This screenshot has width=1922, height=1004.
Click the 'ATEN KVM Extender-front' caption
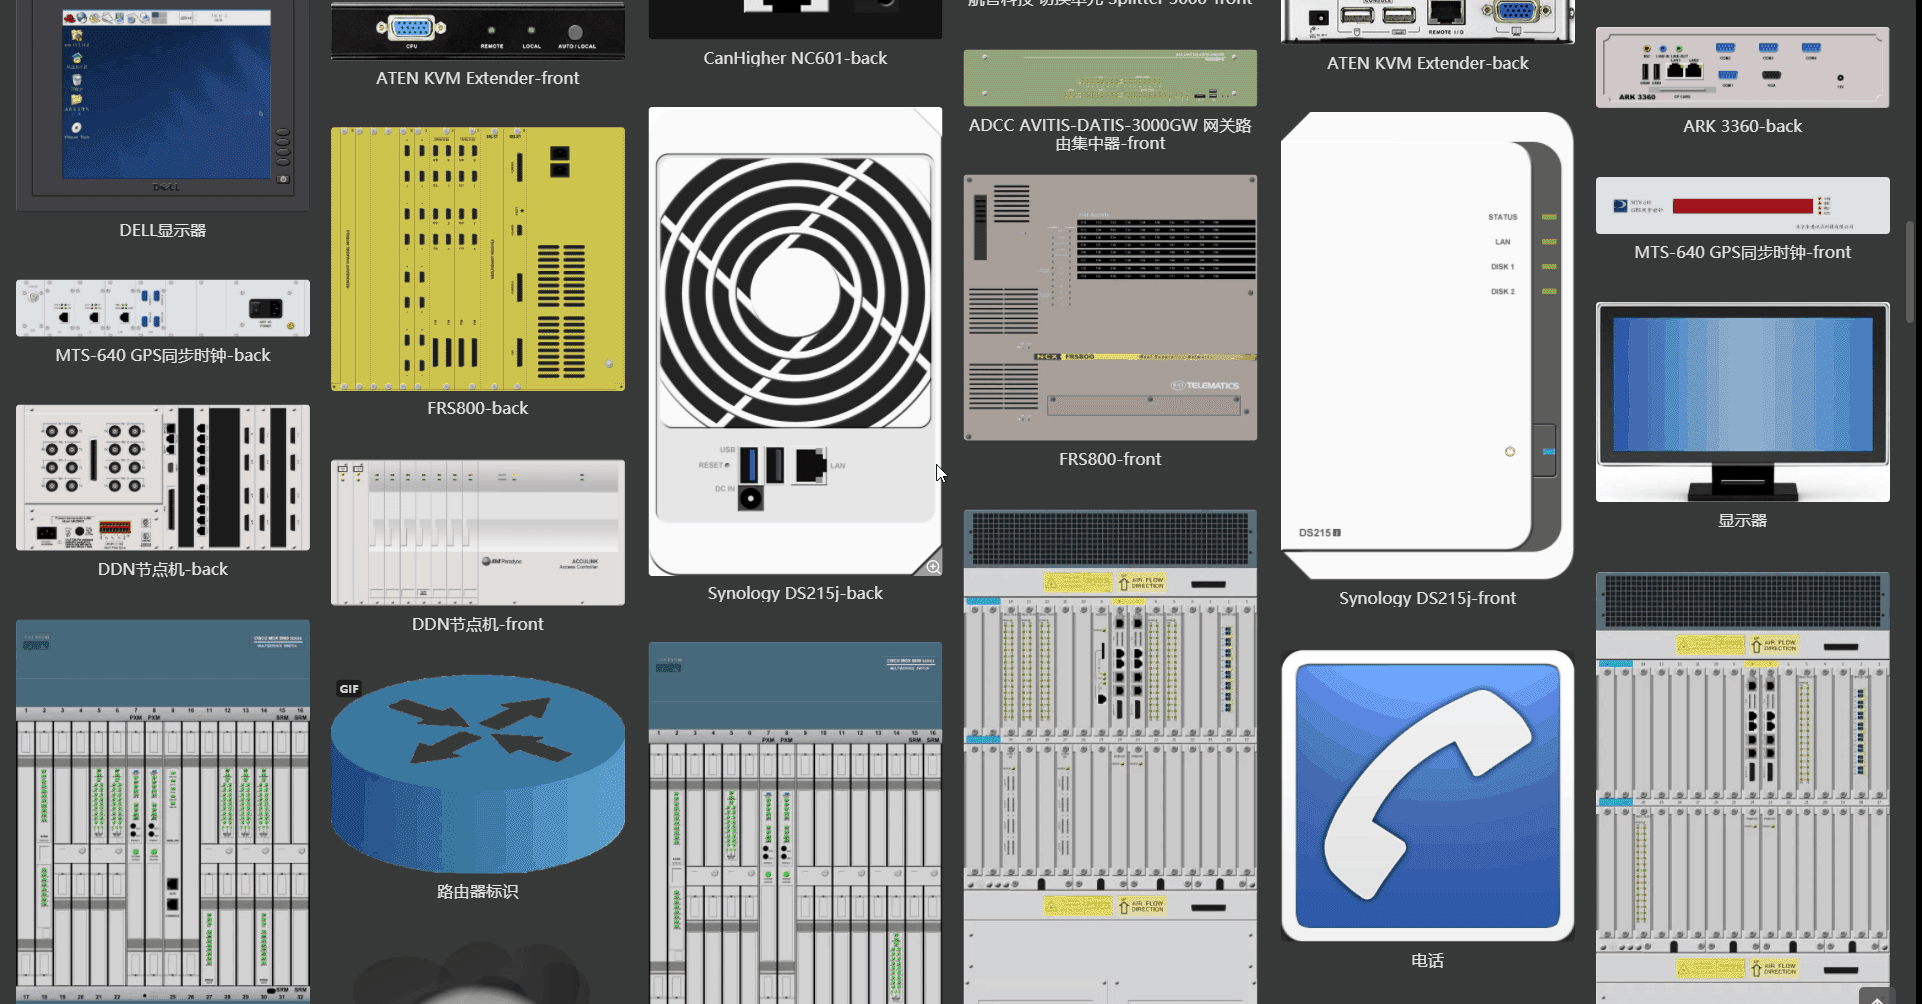click(478, 78)
